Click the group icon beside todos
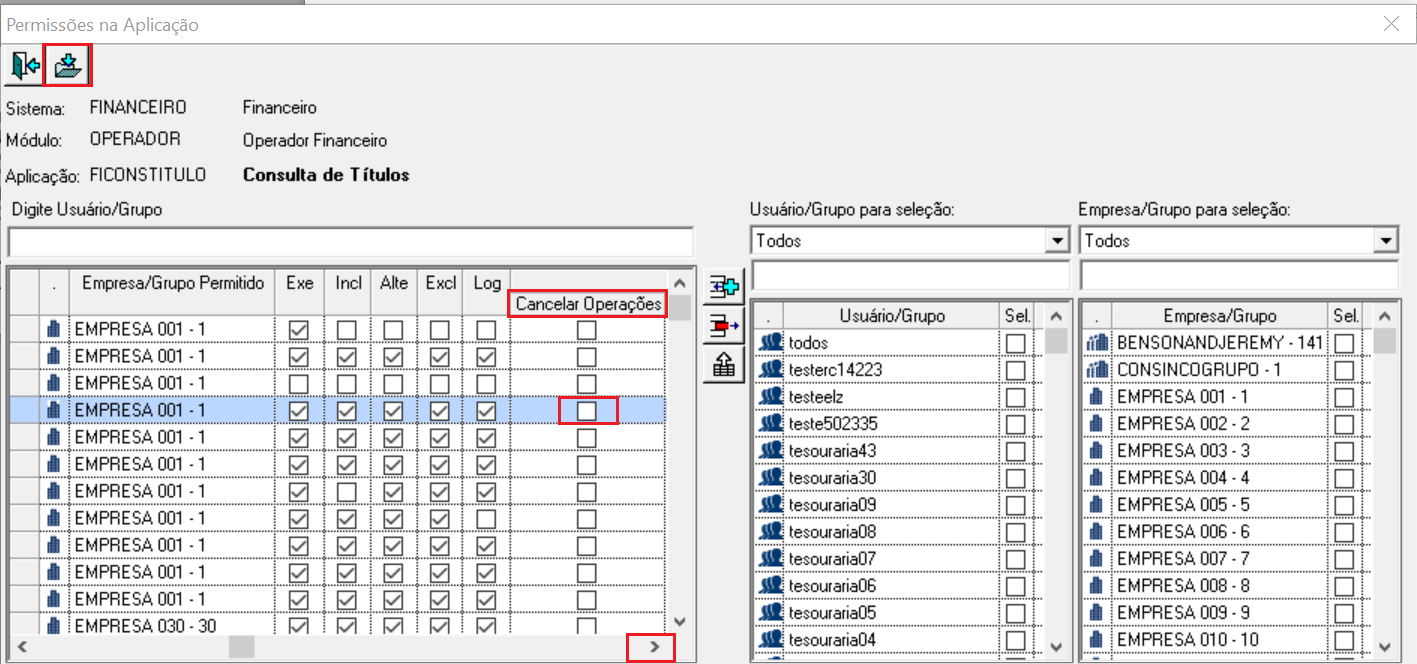 pos(771,343)
